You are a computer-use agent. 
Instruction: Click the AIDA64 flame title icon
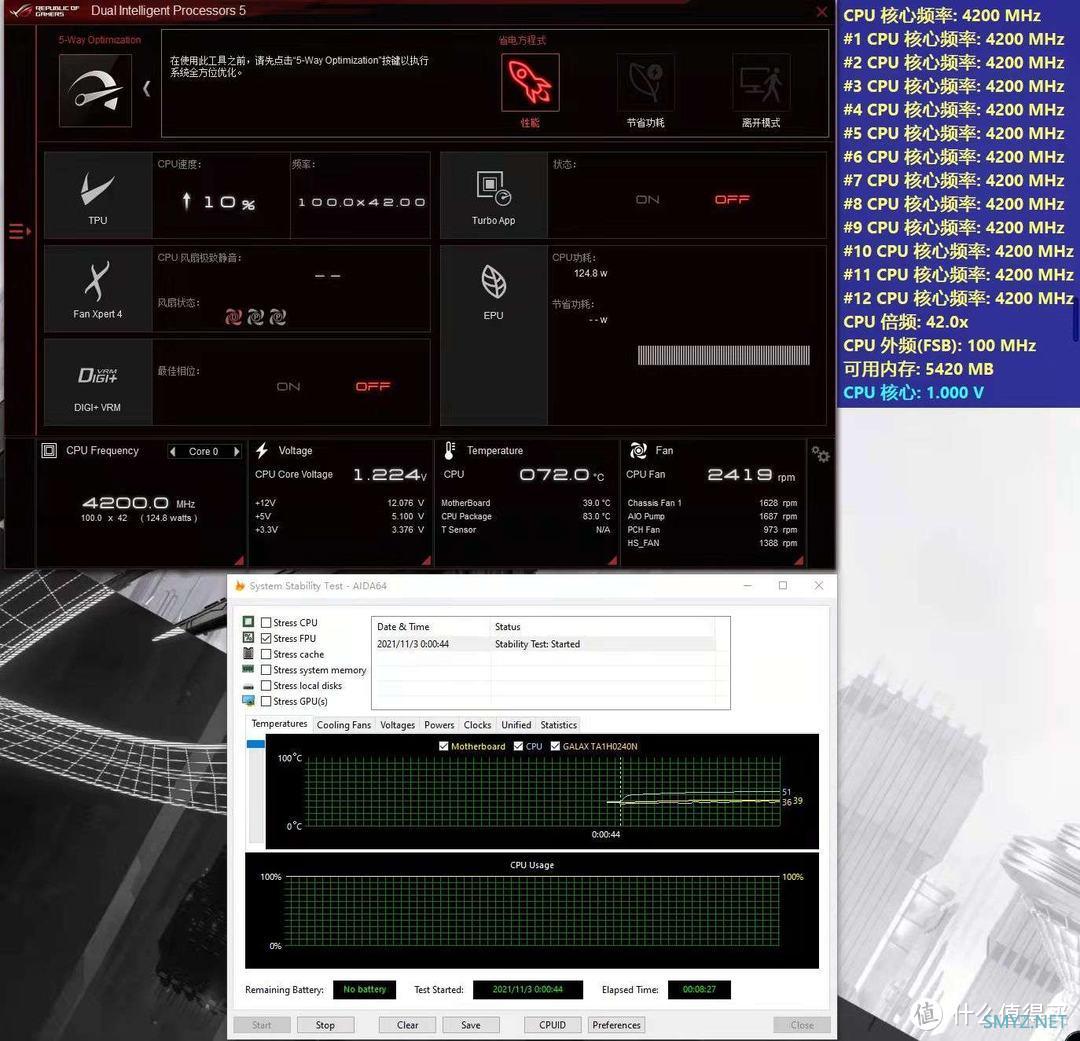[240, 586]
